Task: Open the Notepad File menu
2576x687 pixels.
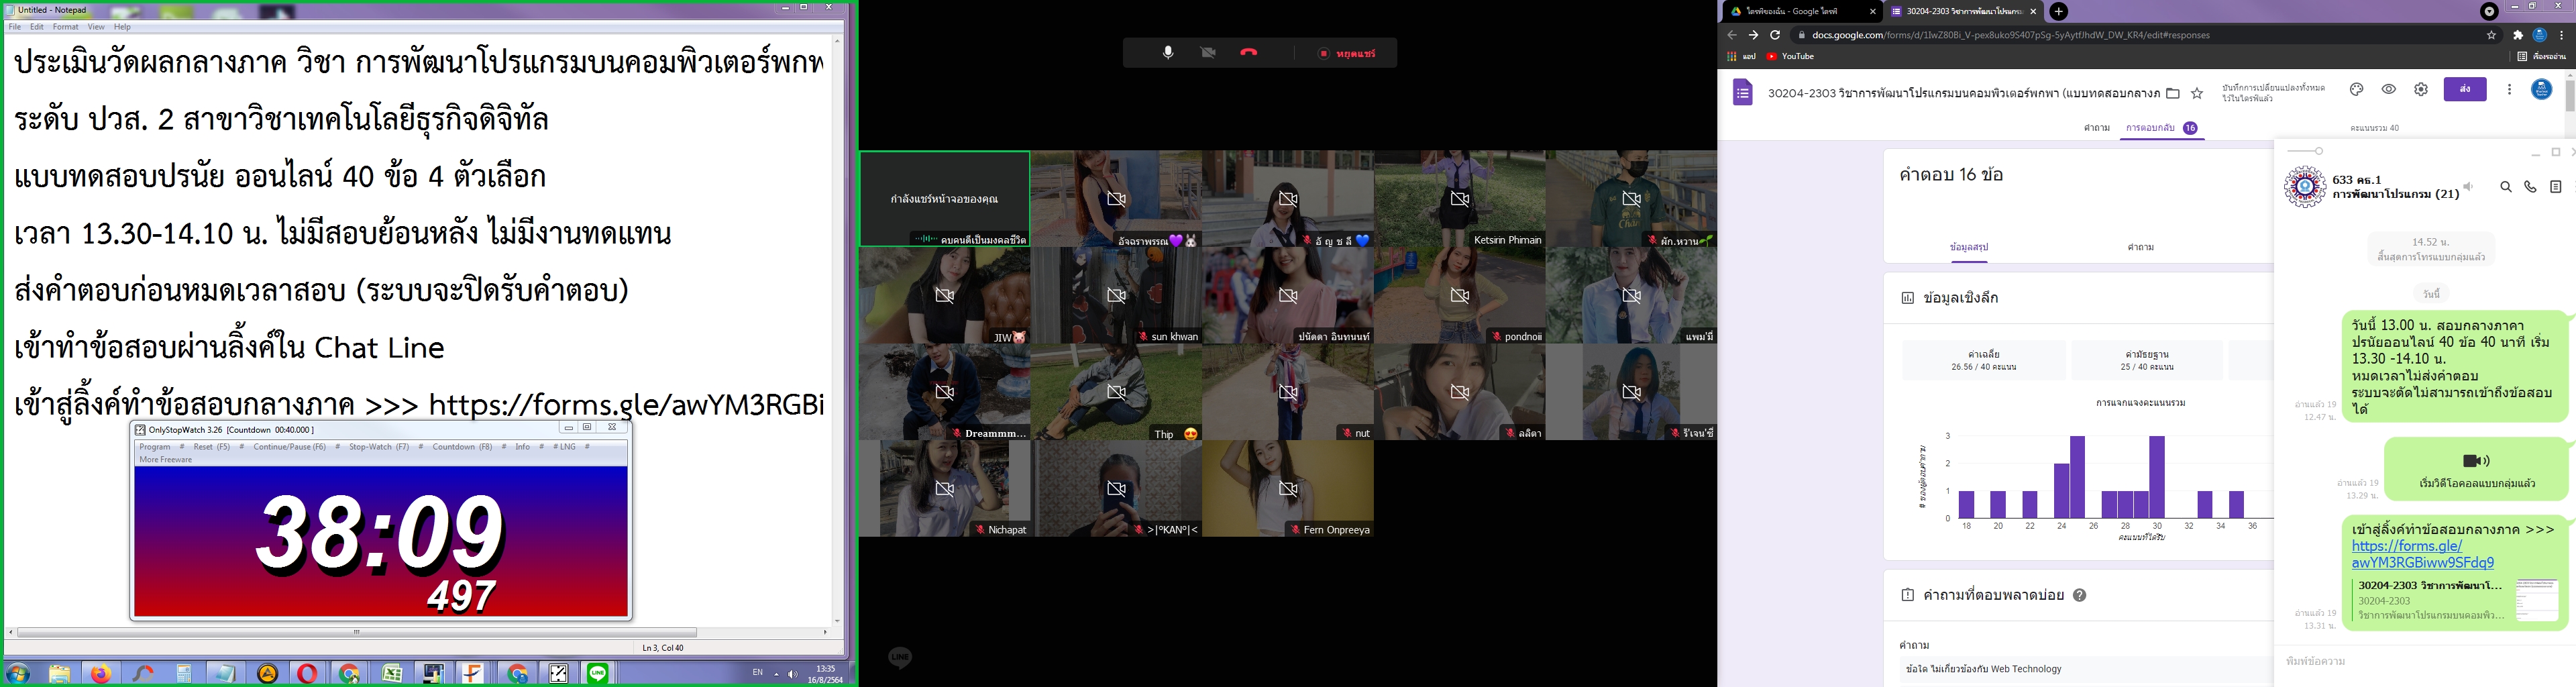Action: click(15, 27)
